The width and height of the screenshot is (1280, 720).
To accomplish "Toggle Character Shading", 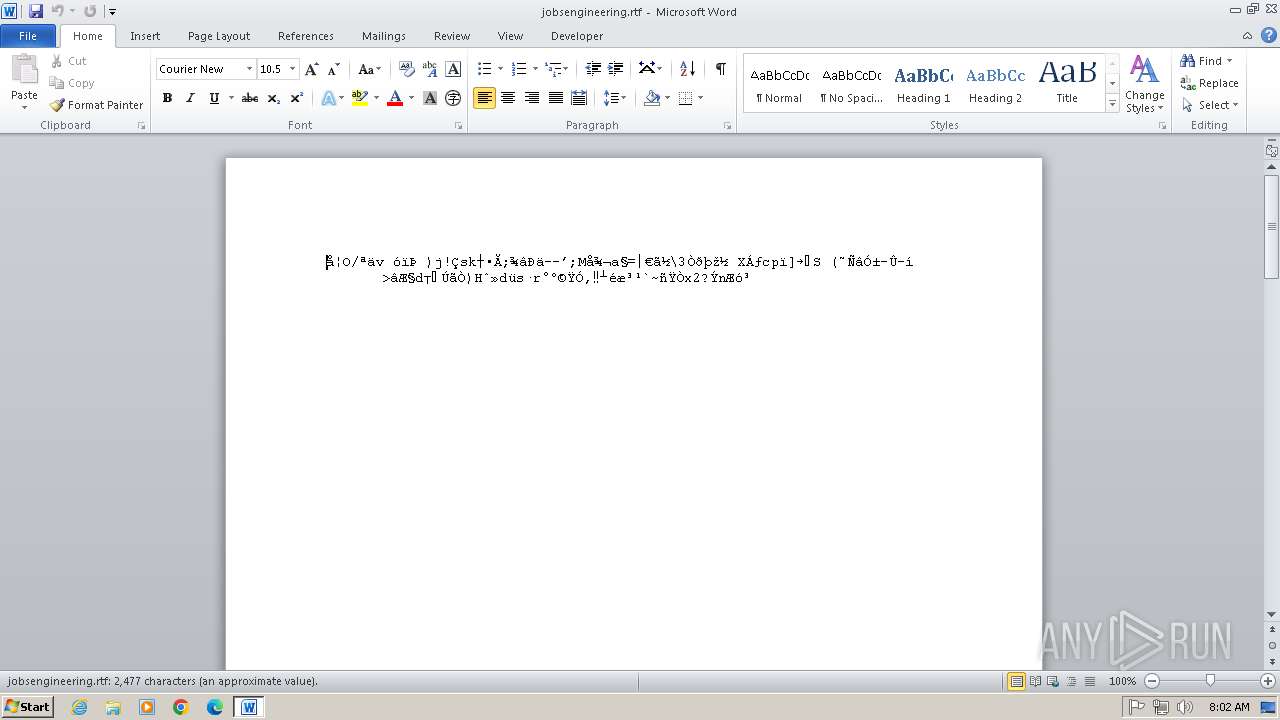I will [x=430, y=98].
